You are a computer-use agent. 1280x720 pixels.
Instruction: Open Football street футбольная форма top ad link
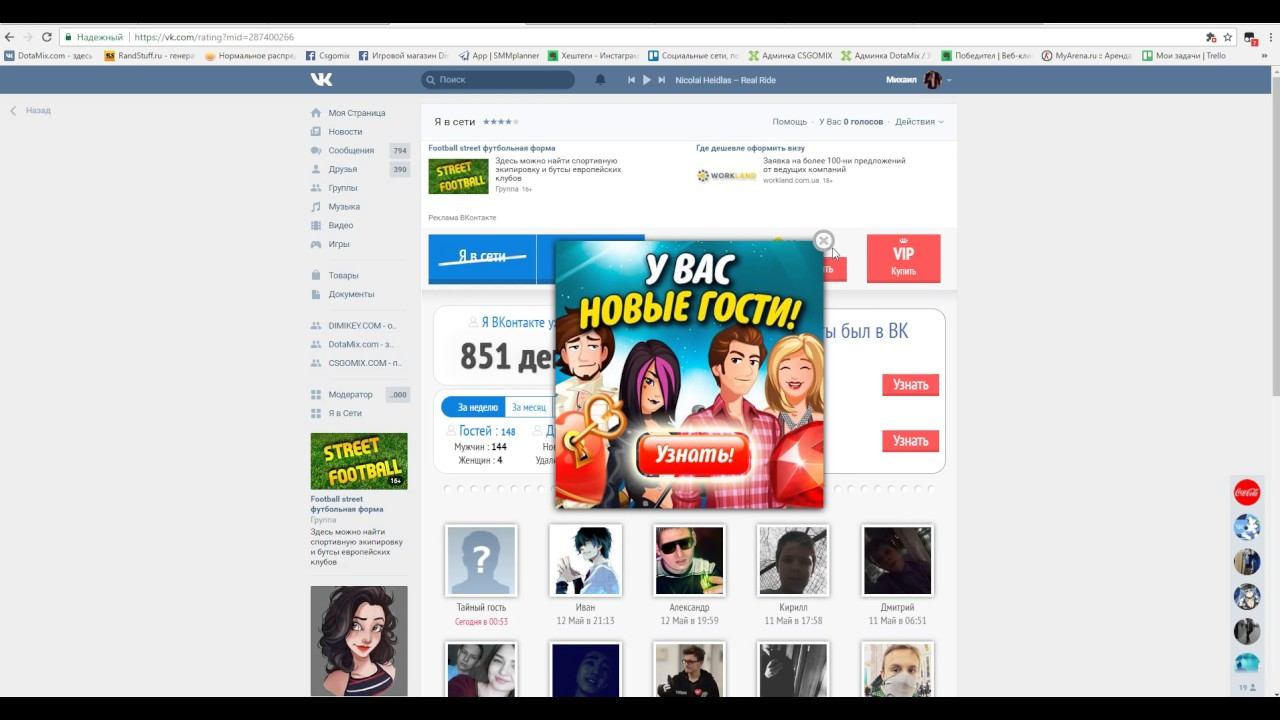(x=492, y=148)
